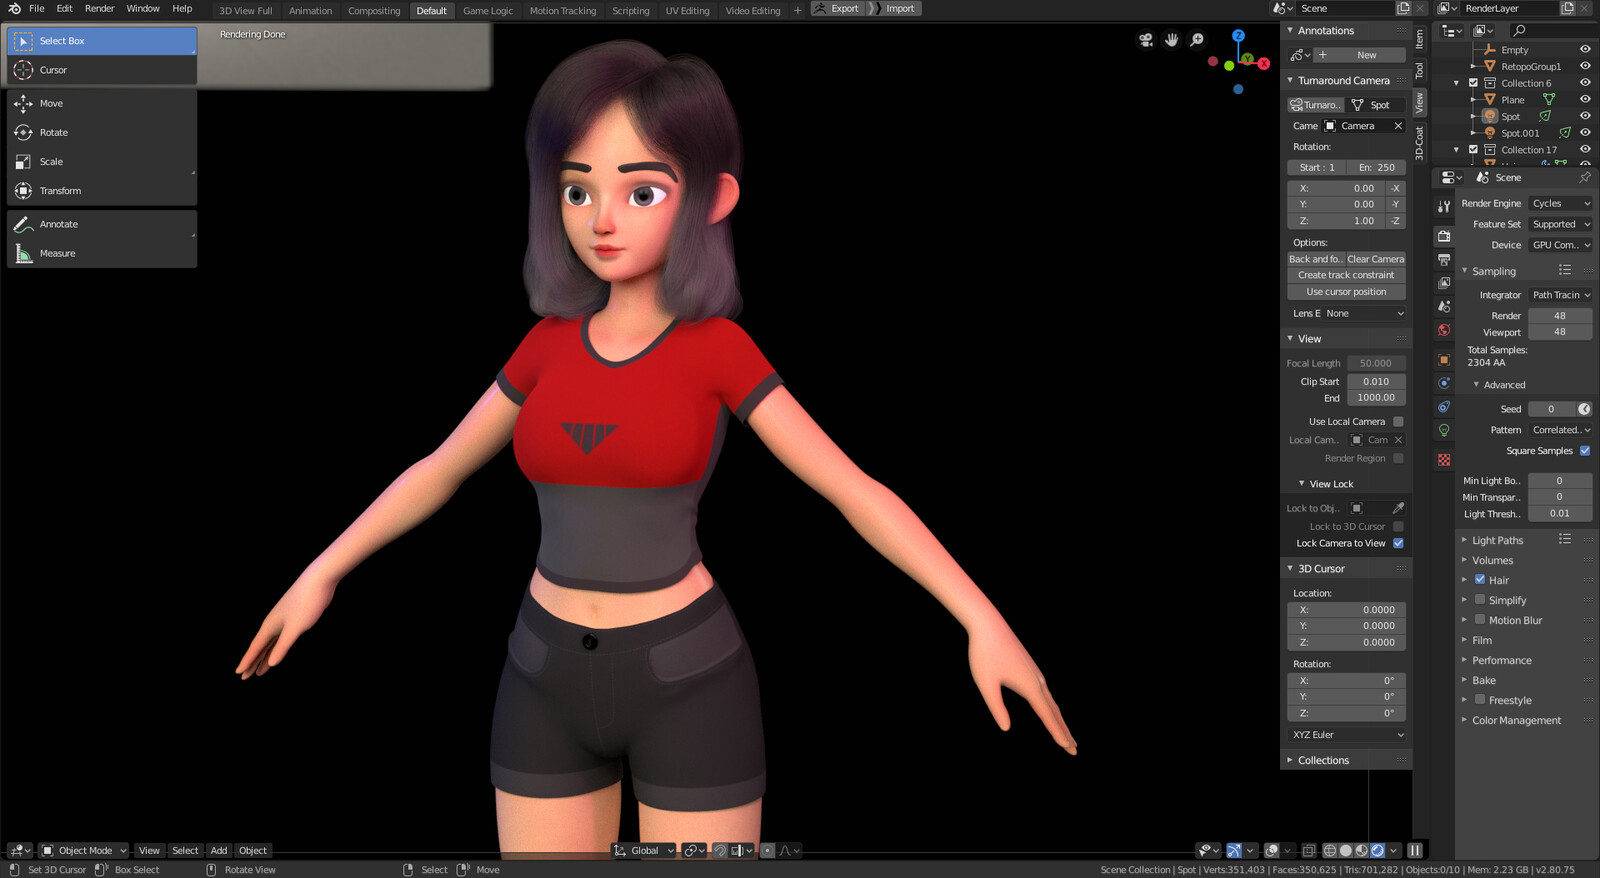The height and width of the screenshot is (878, 1600).
Task: Switch to rendered viewport shading
Action: [x=1377, y=851]
